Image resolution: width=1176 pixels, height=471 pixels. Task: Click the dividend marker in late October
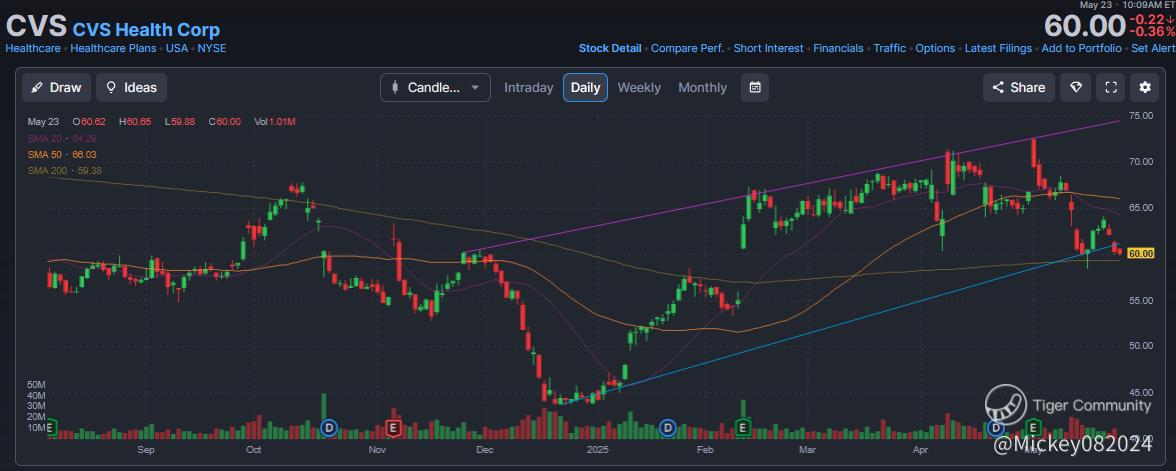point(328,428)
